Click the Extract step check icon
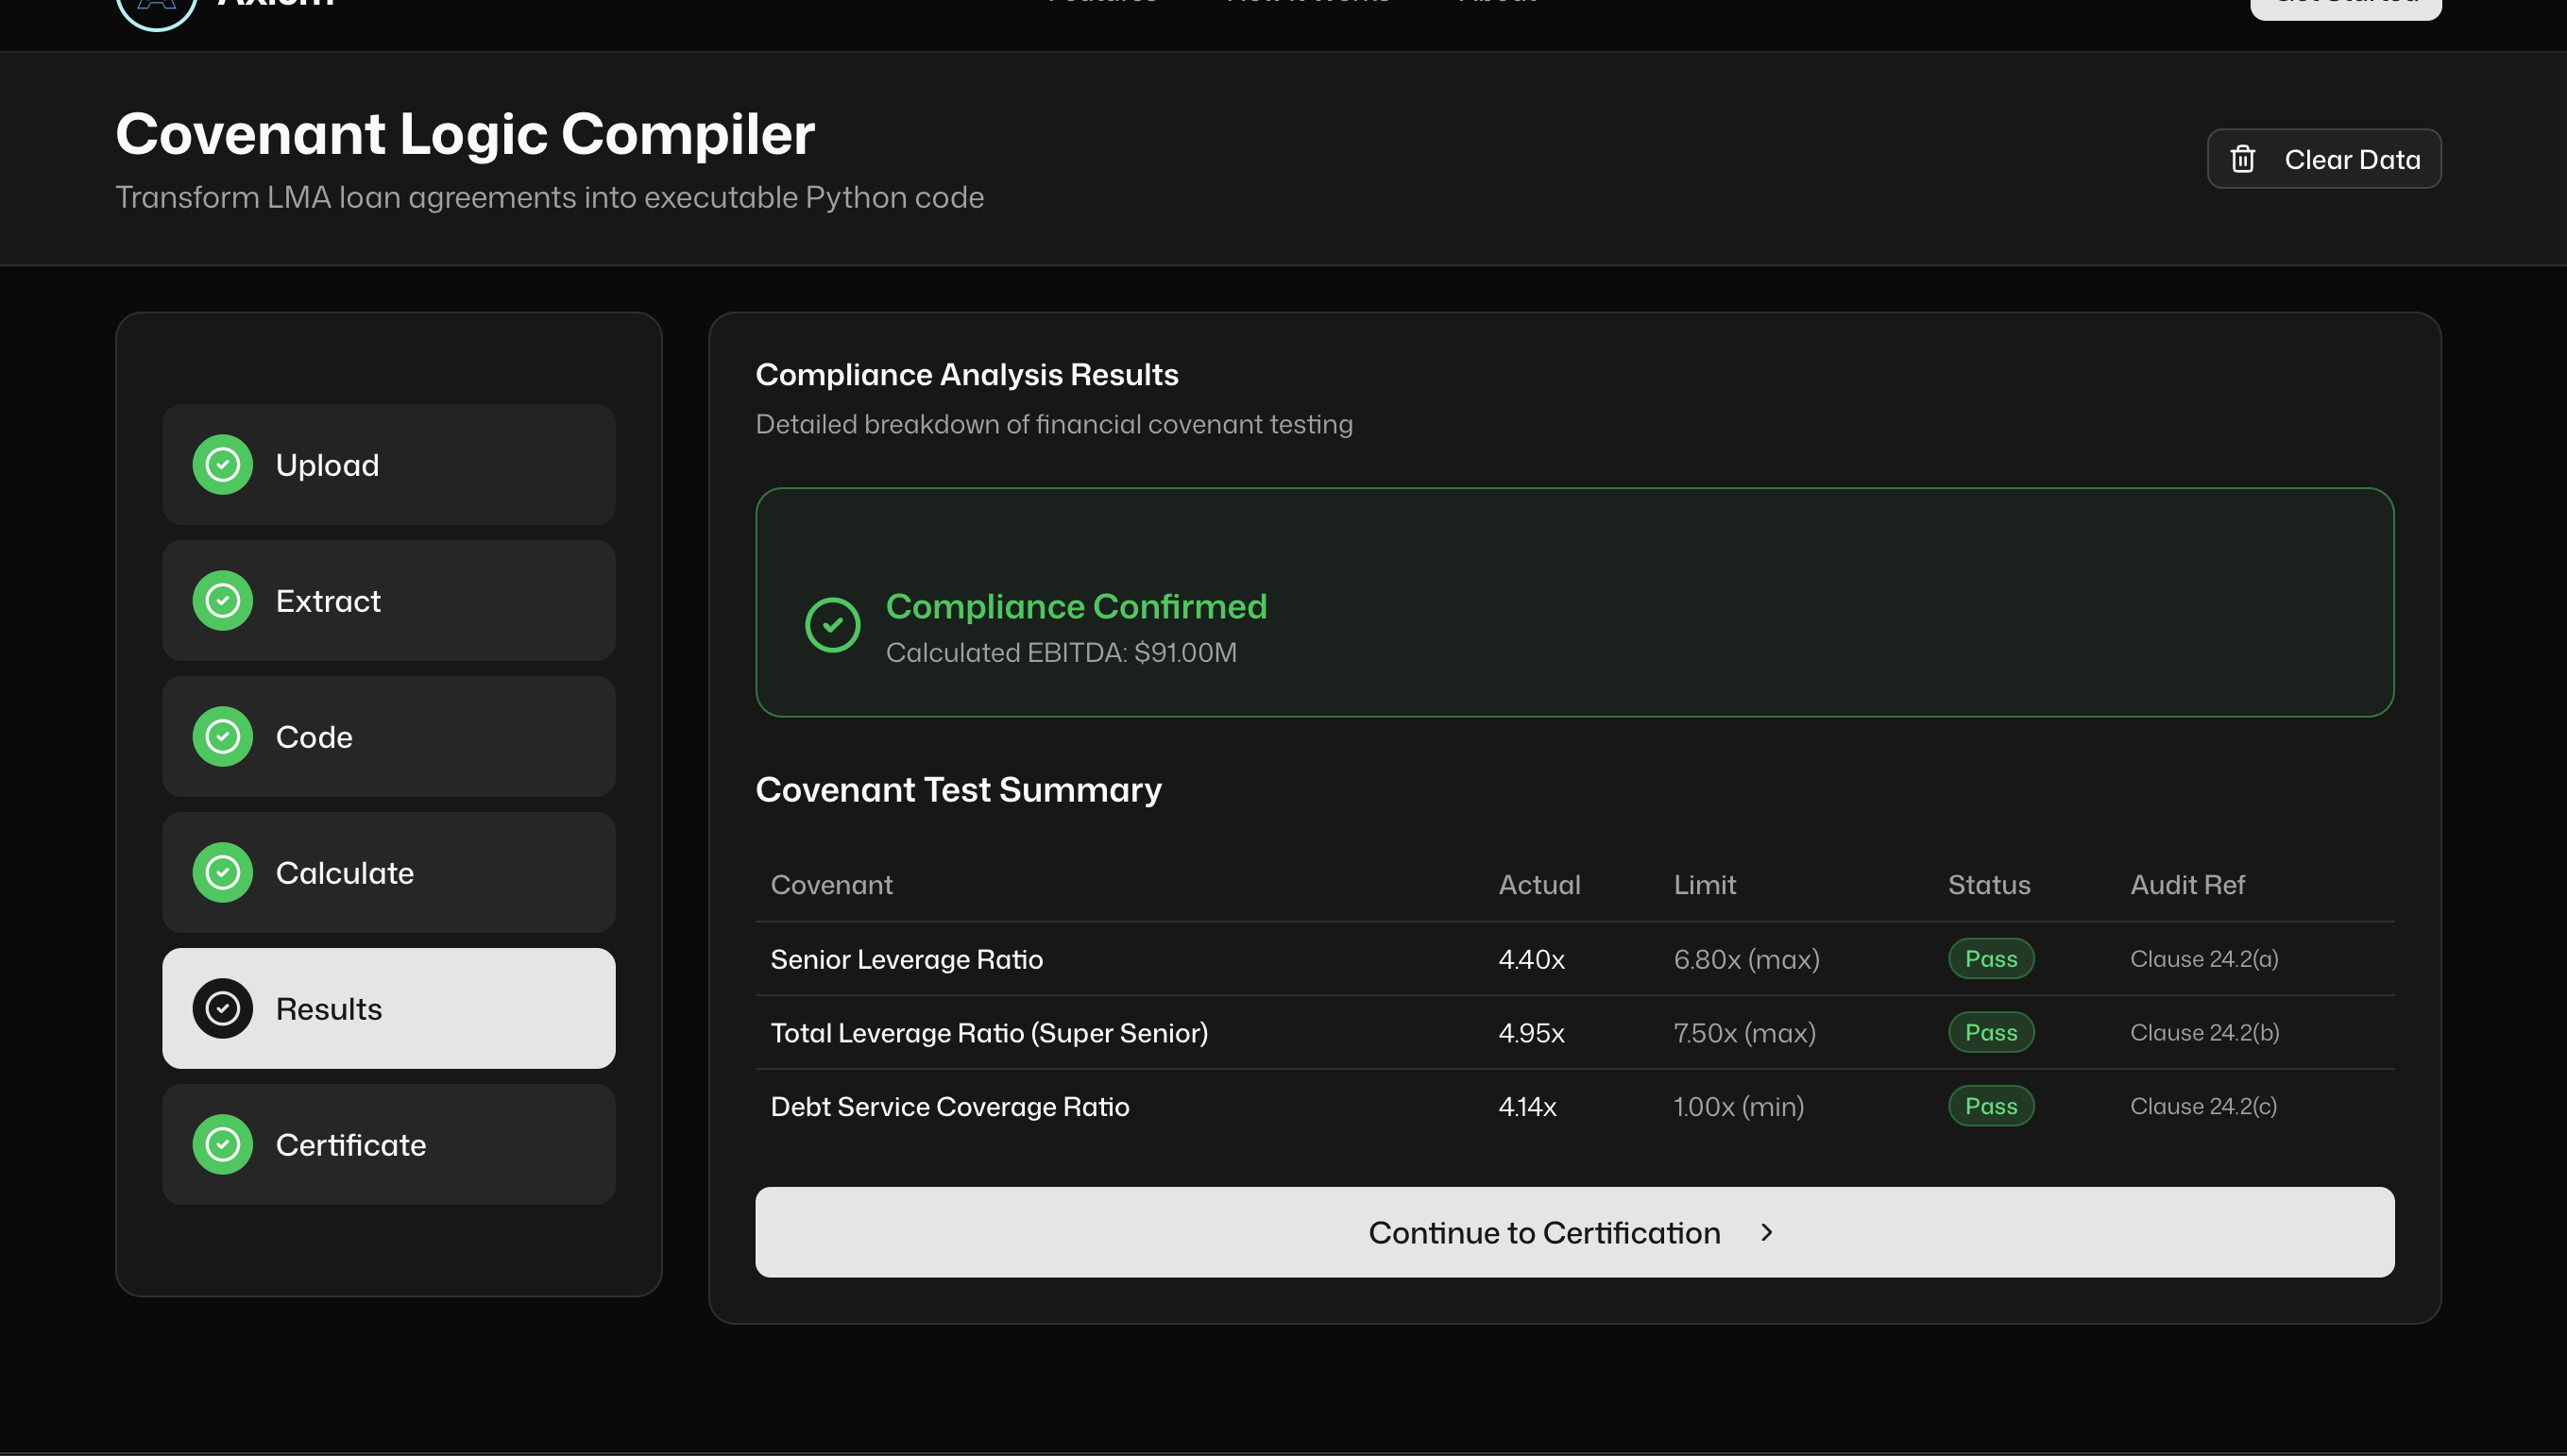Screen dimensions: 2567x1456 point(222,600)
